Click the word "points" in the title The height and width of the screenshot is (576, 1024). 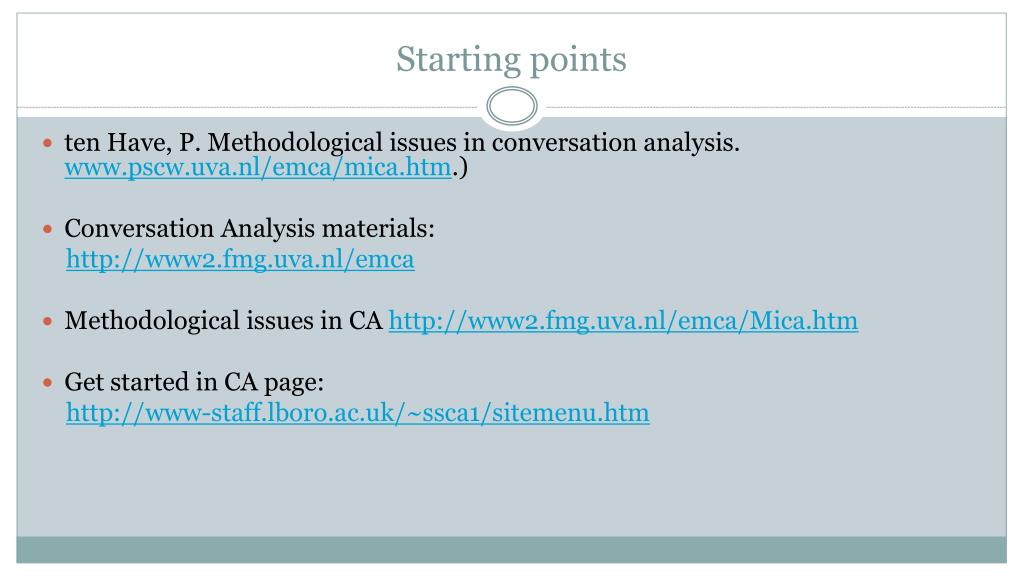point(579,59)
